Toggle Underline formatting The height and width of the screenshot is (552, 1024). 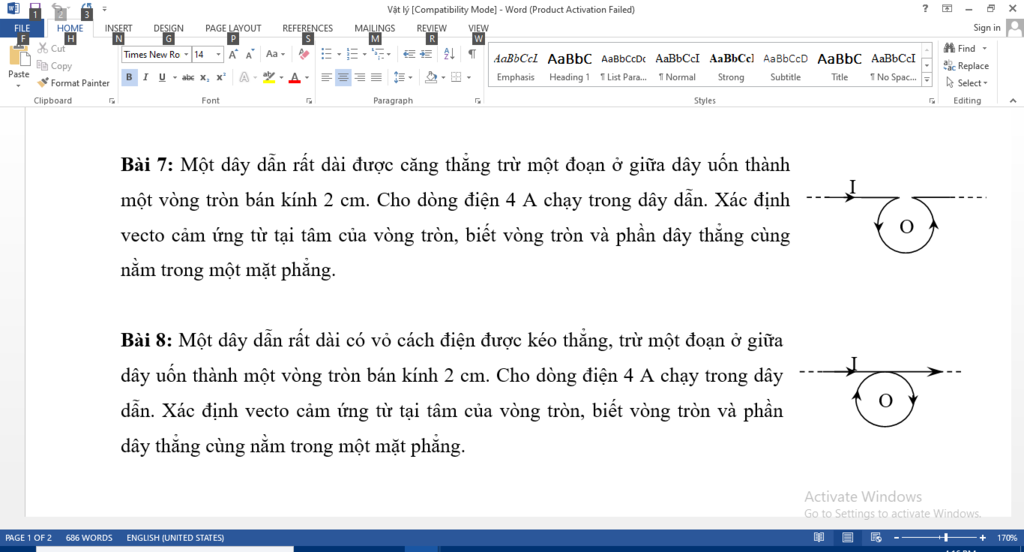pyautogui.click(x=162, y=77)
